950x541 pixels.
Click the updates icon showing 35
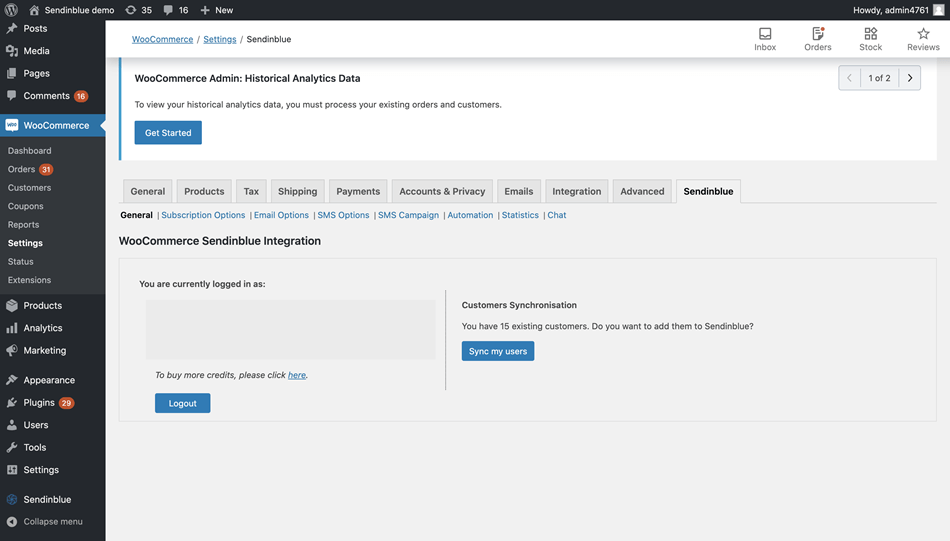pyautogui.click(x=130, y=10)
